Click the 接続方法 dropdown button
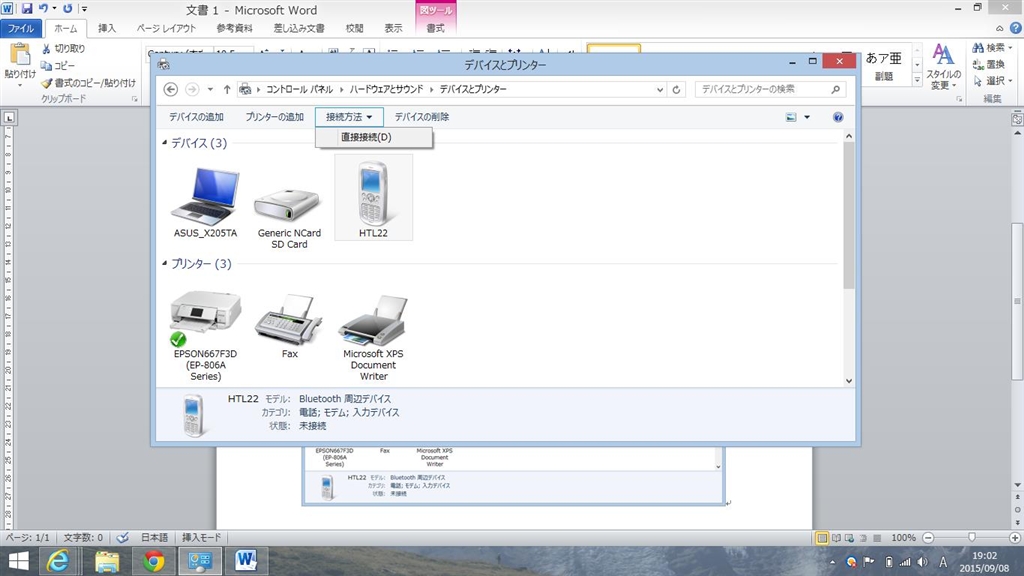Image resolution: width=1024 pixels, height=576 pixels. (349, 117)
